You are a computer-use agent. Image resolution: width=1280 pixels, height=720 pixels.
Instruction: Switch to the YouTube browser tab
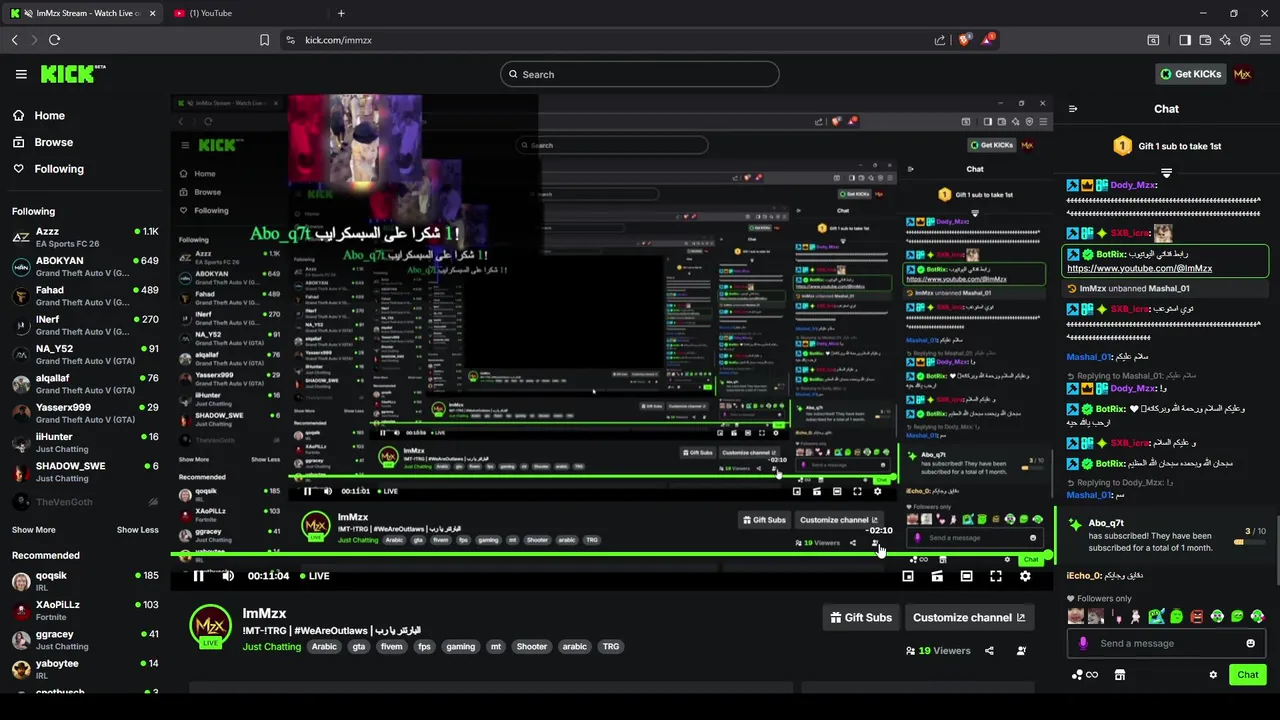pyautogui.click(x=245, y=13)
